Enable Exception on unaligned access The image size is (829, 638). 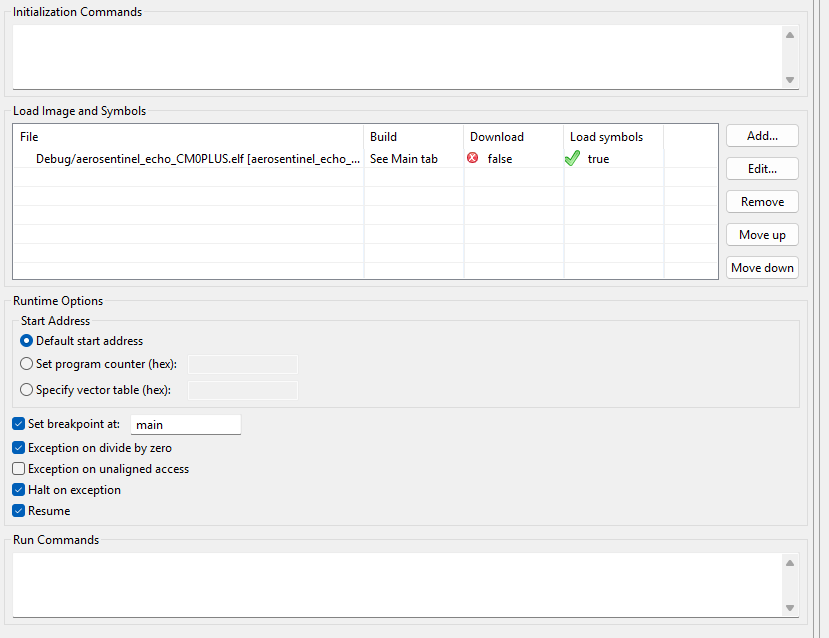pos(19,469)
